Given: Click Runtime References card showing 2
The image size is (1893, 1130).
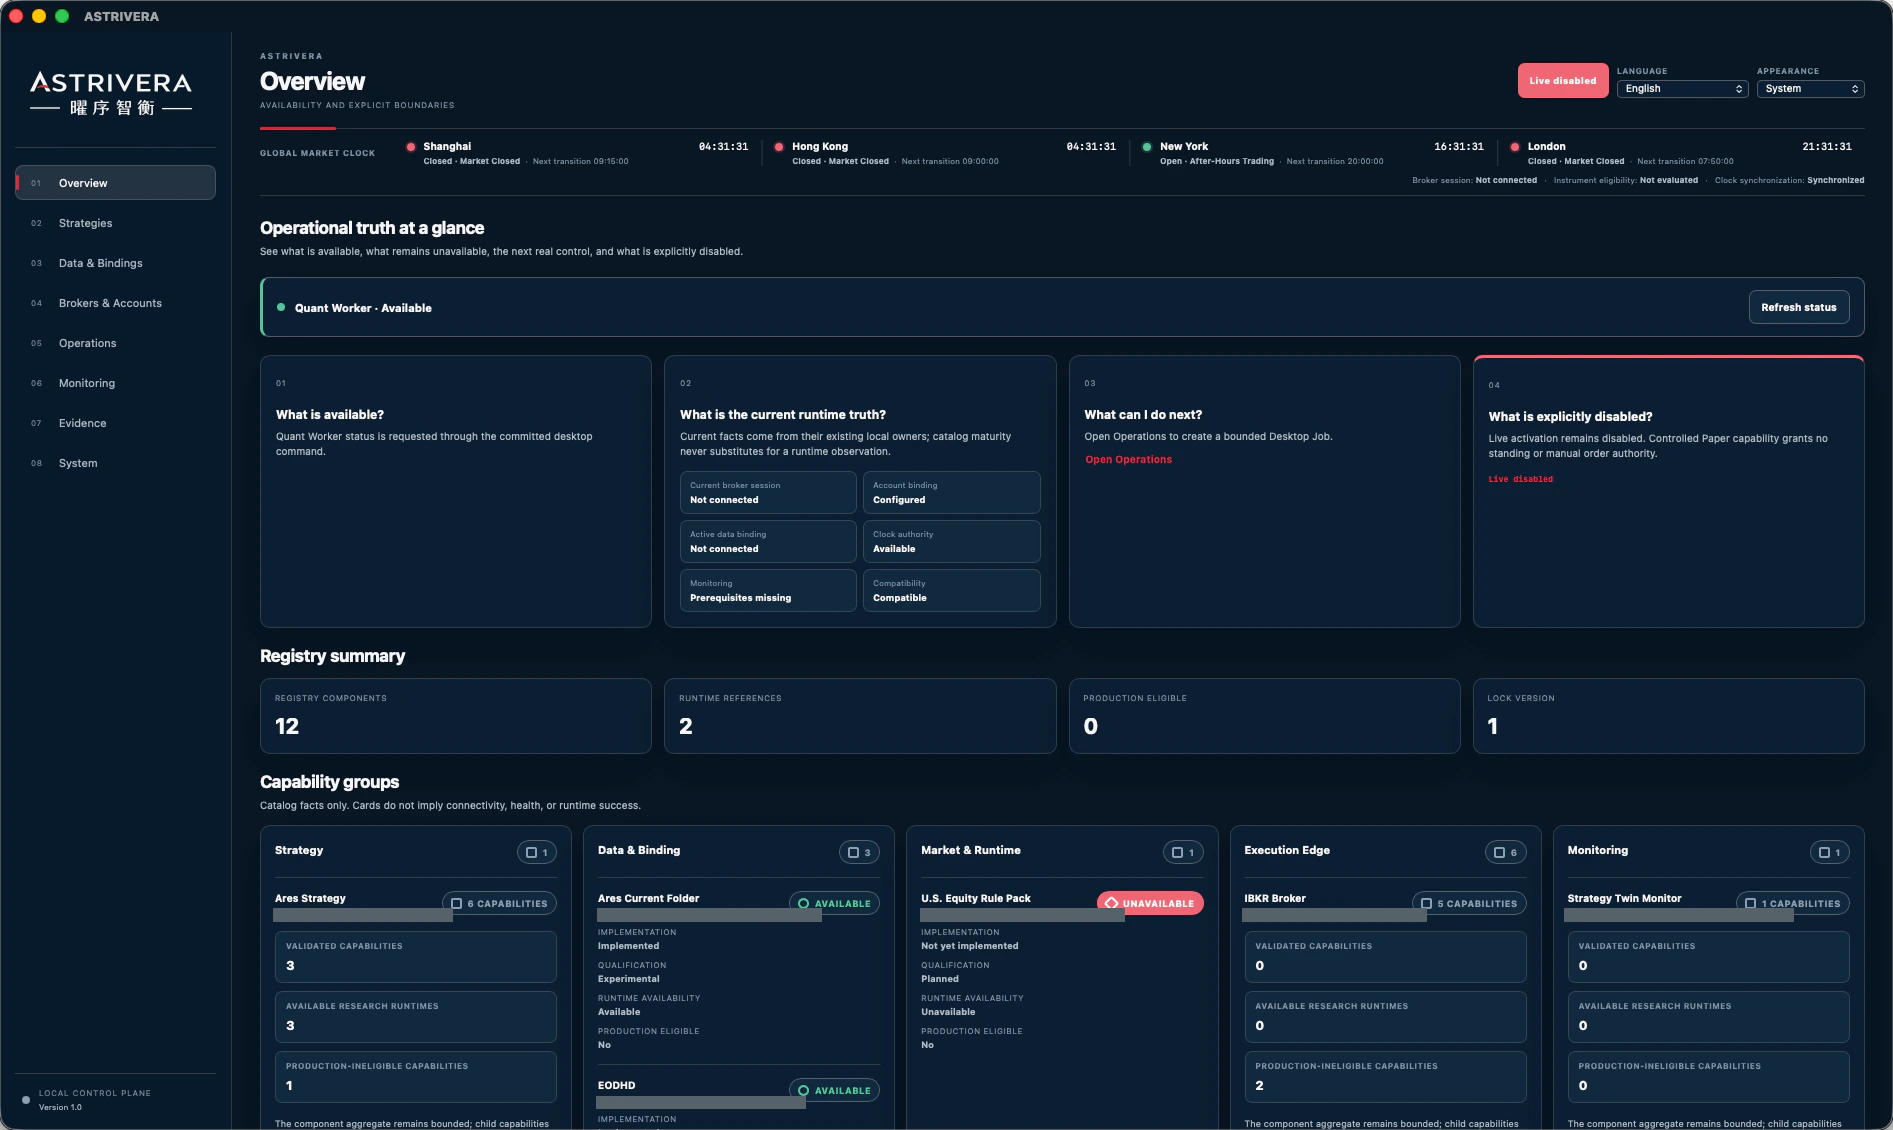Looking at the screenshot, I should pos(860,716).
